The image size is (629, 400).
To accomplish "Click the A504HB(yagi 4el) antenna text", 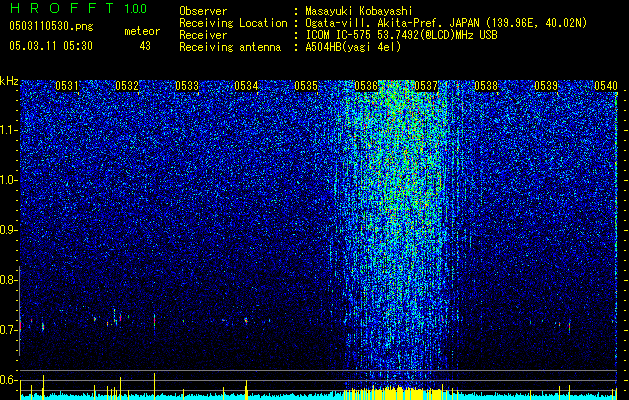I will tap(353, 47).
